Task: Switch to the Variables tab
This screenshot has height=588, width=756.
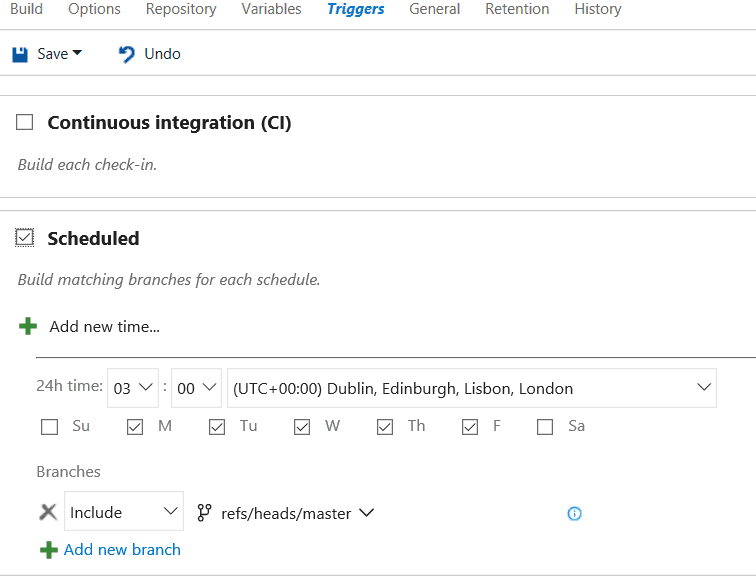Action: [x=271, y=9]
